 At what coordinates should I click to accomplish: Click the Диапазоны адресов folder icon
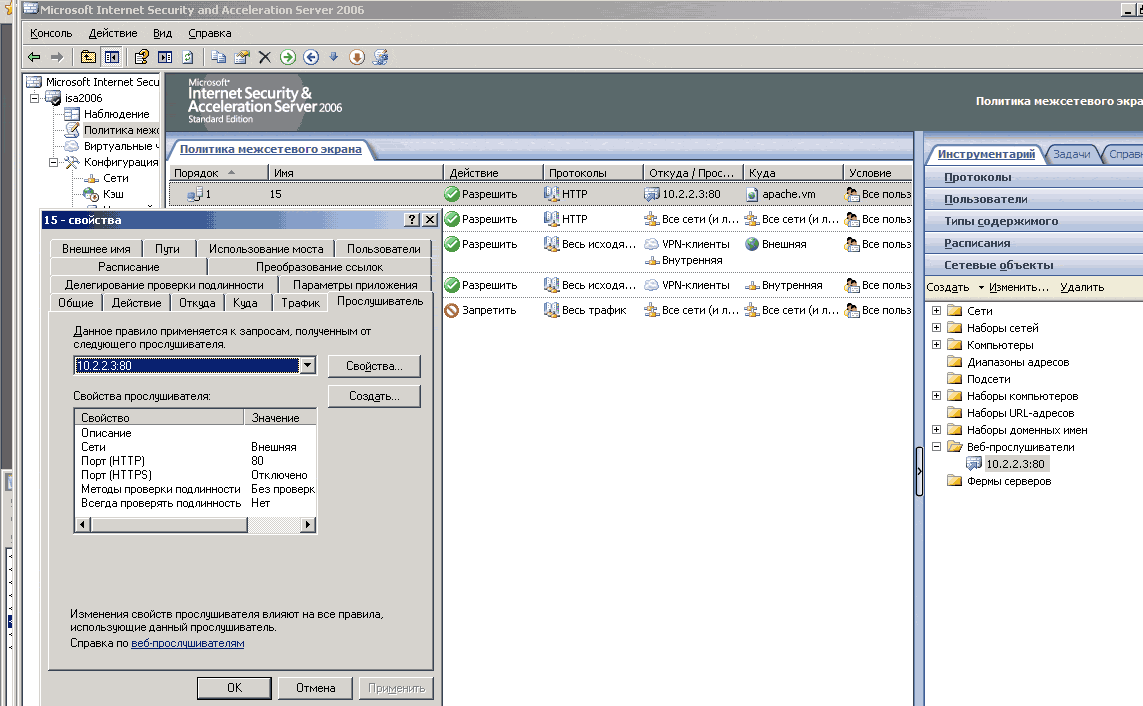(x=955, y=361)
